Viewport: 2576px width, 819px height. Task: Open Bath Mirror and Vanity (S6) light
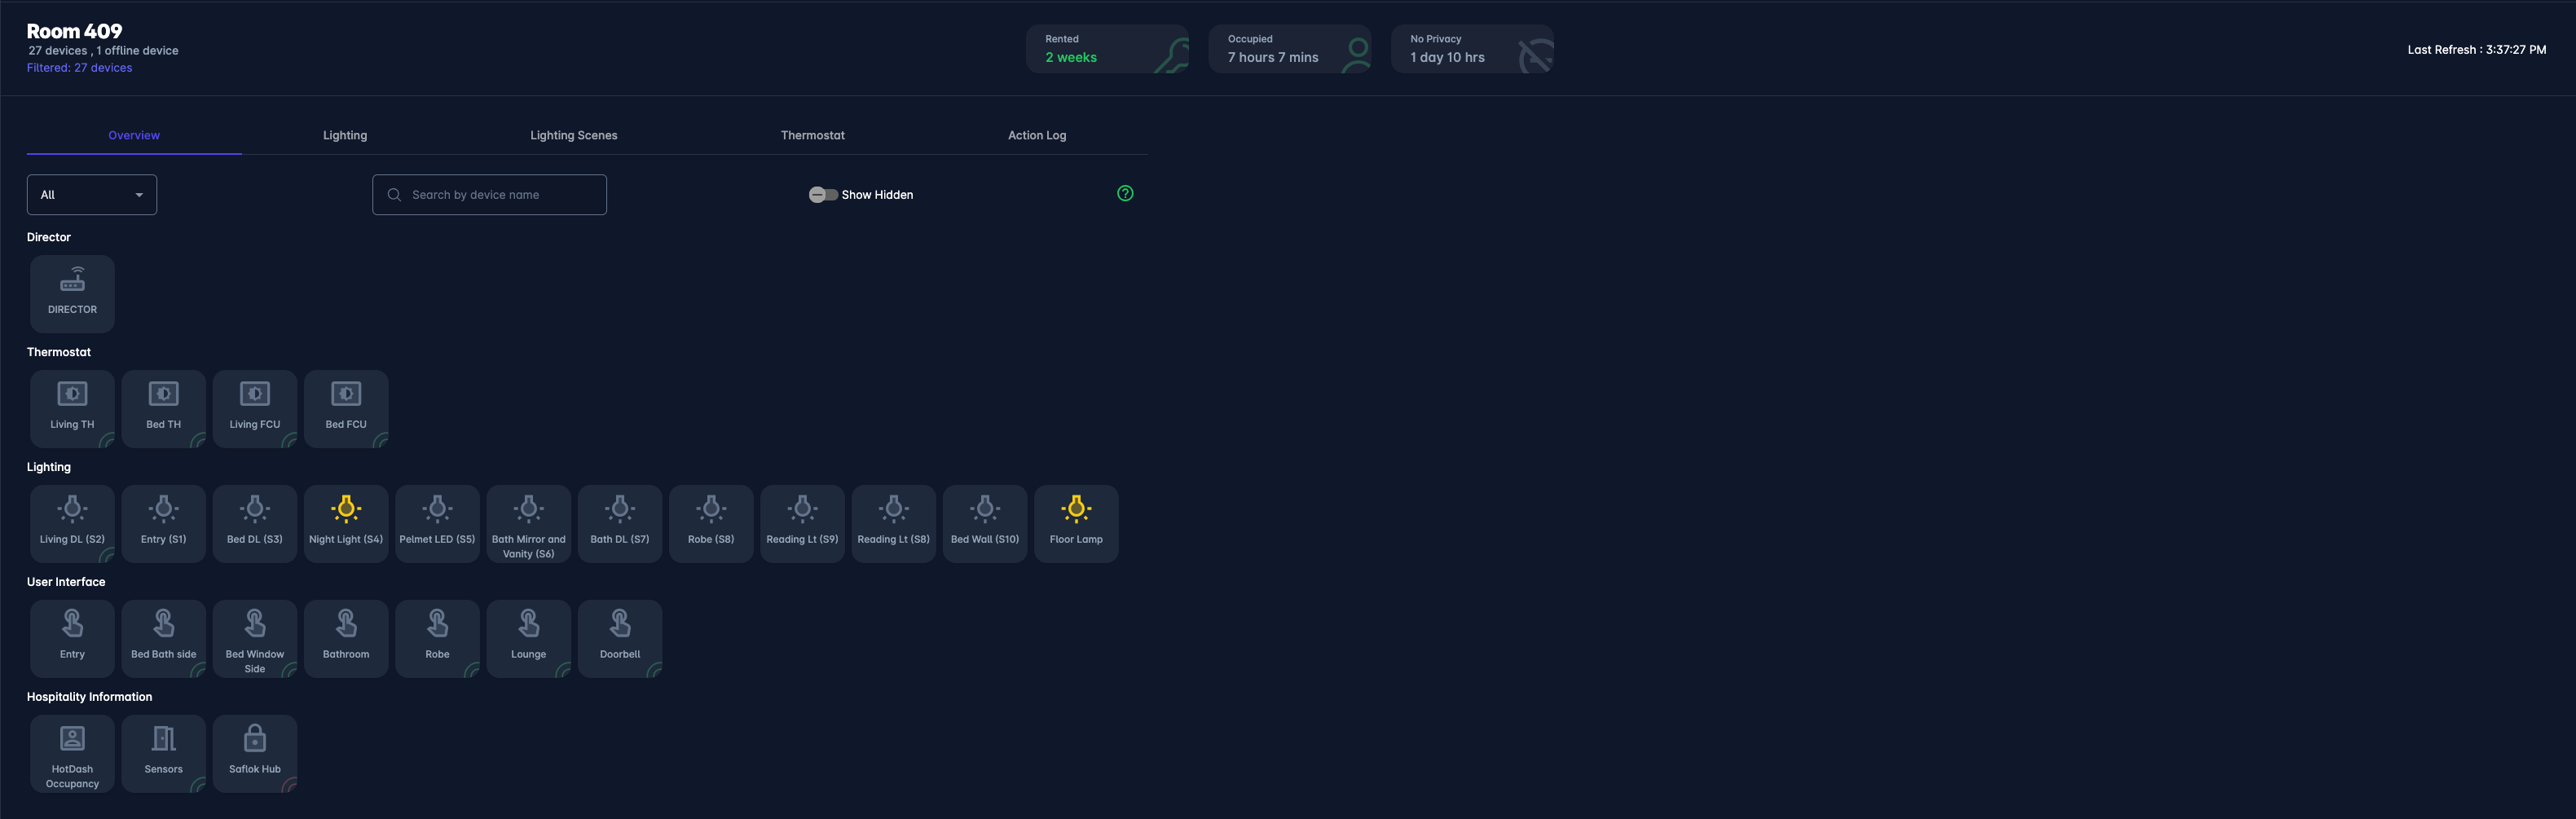tap(528, 523)
